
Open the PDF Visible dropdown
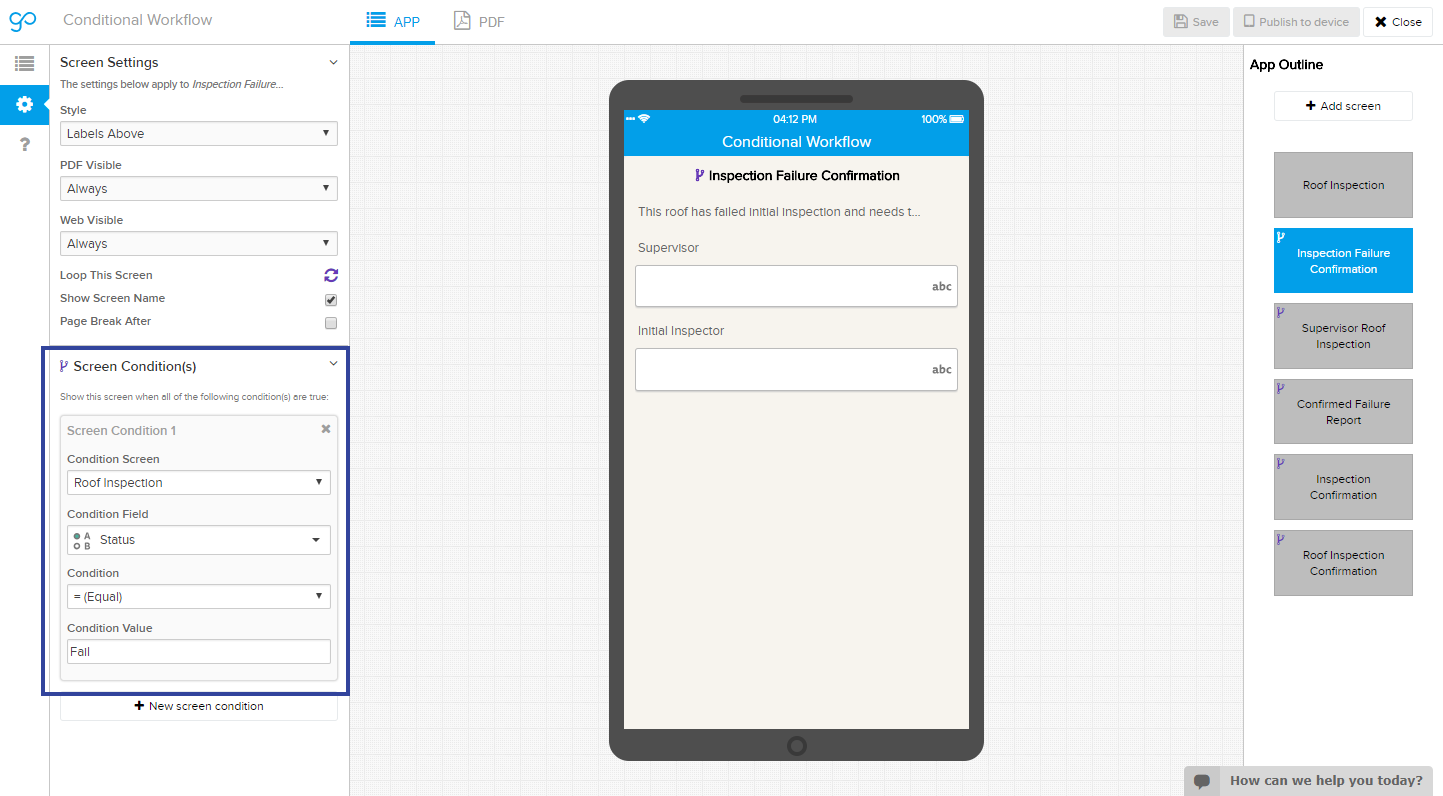[198, 188]
